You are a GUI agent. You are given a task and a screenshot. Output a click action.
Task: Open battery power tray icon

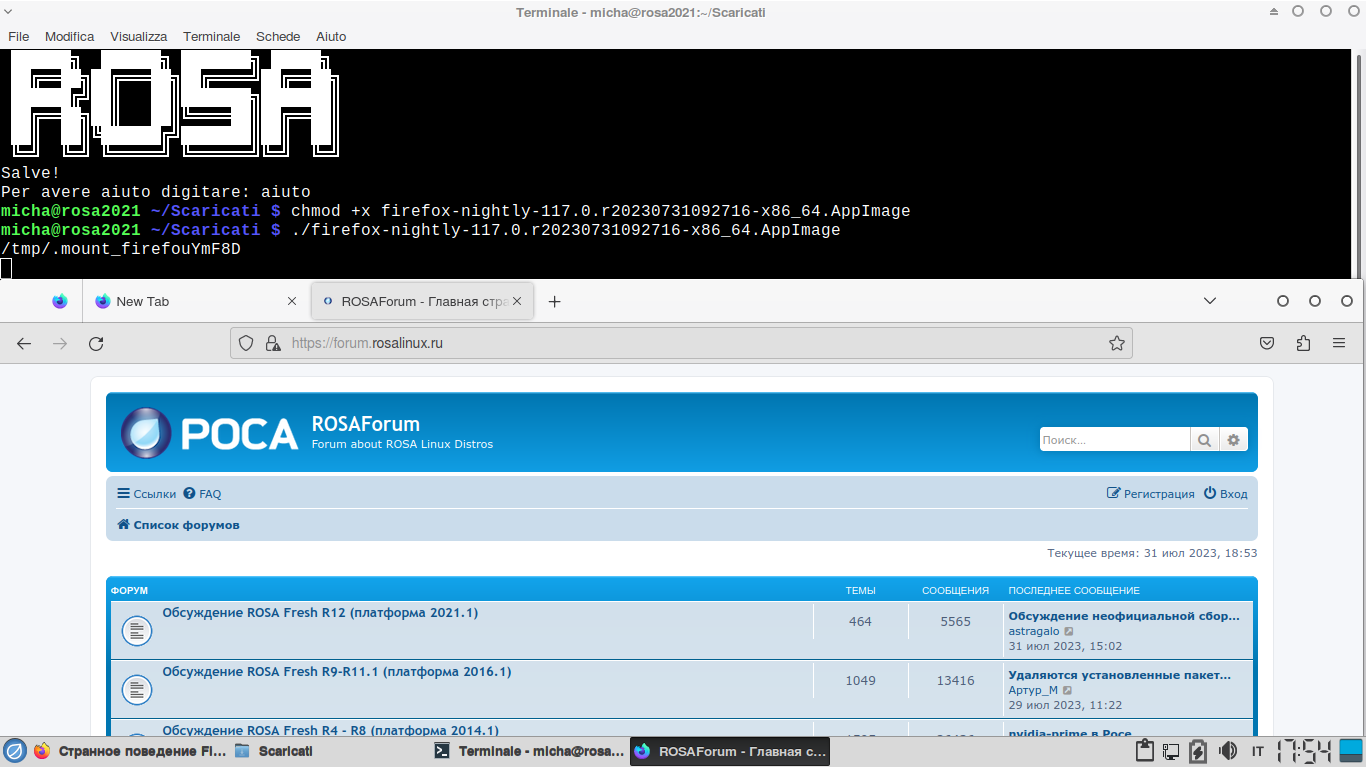coord(1197,751)
